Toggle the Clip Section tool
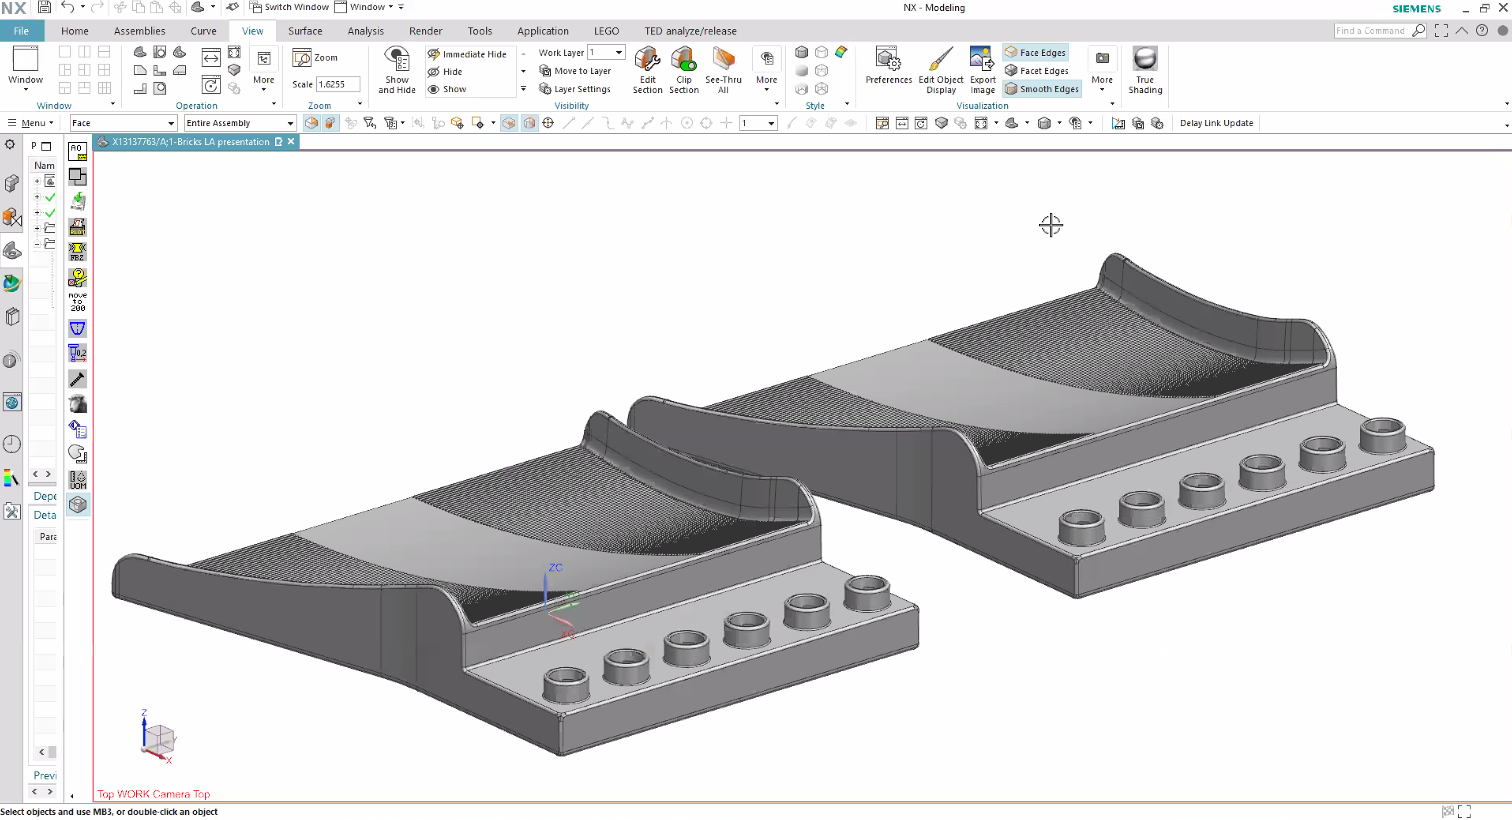This screenshot has height=820, width=1512. [684, 70]
